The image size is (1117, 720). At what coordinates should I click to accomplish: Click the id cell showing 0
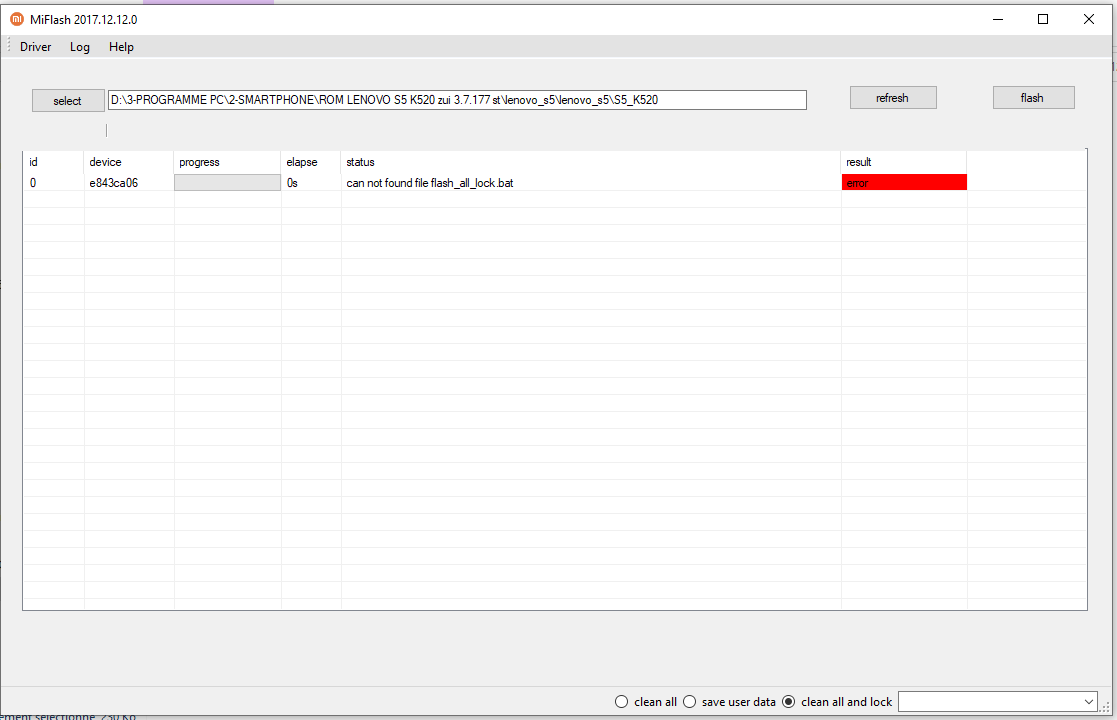click(x=33, y=183)
